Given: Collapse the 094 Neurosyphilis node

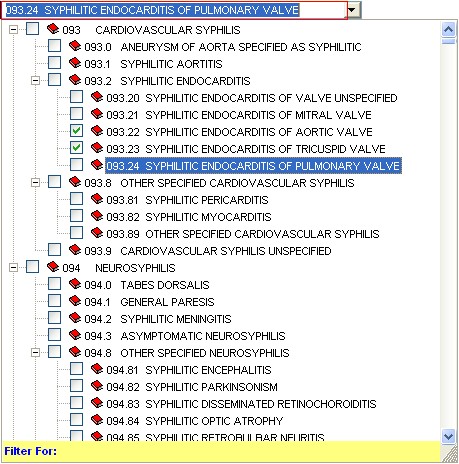Looking at the screenshot, I should point(13,267).
